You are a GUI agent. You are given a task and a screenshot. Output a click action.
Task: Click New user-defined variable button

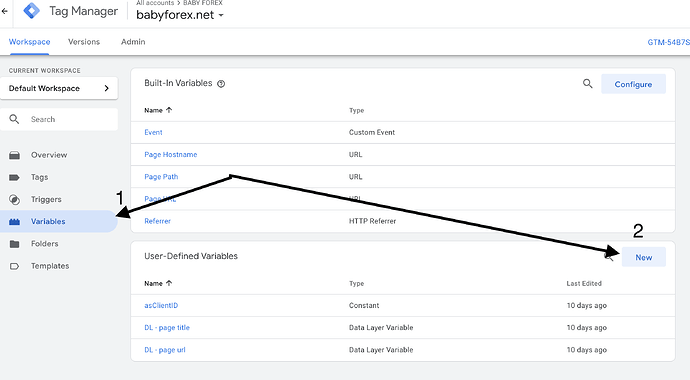point(644,257)
